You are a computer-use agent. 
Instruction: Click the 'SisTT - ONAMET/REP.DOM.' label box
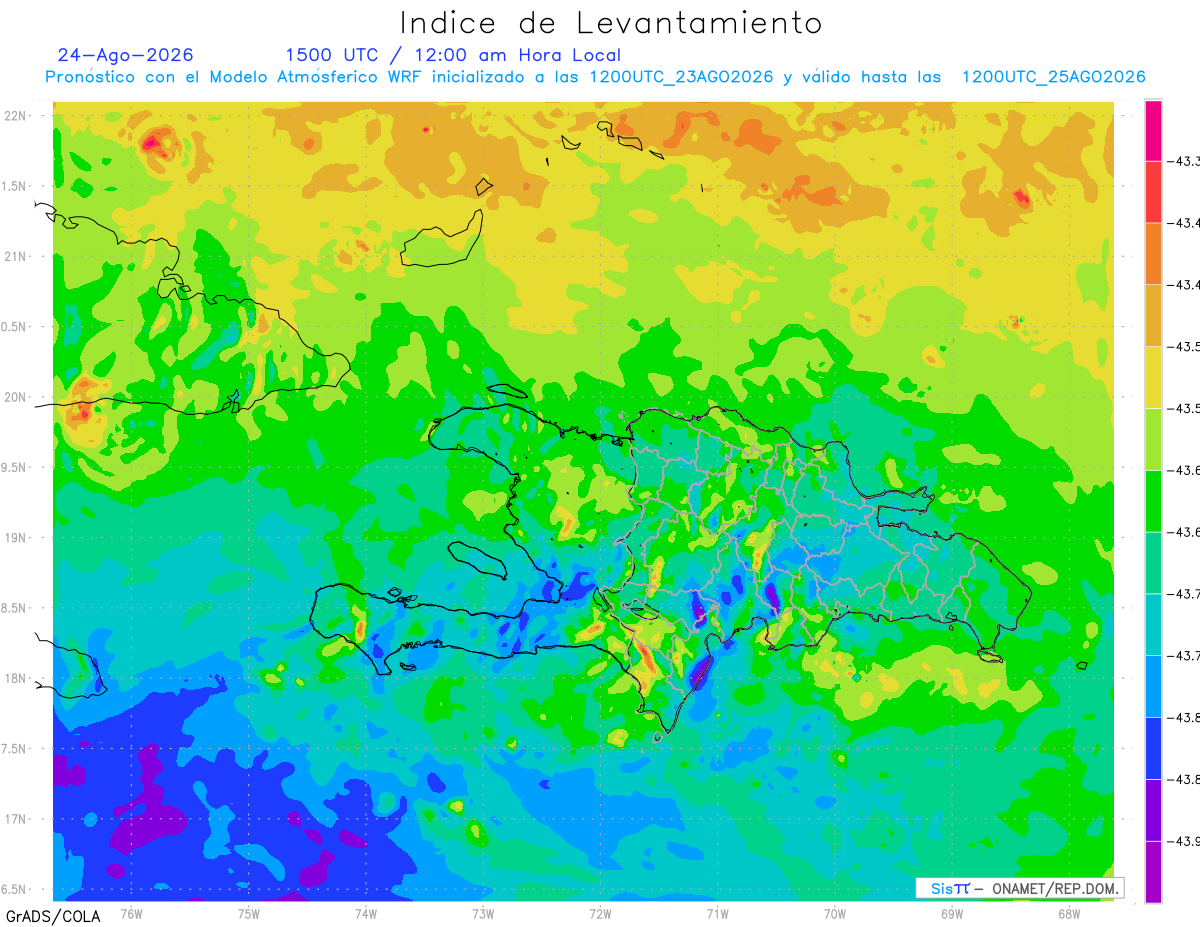tap(1020, 888)
